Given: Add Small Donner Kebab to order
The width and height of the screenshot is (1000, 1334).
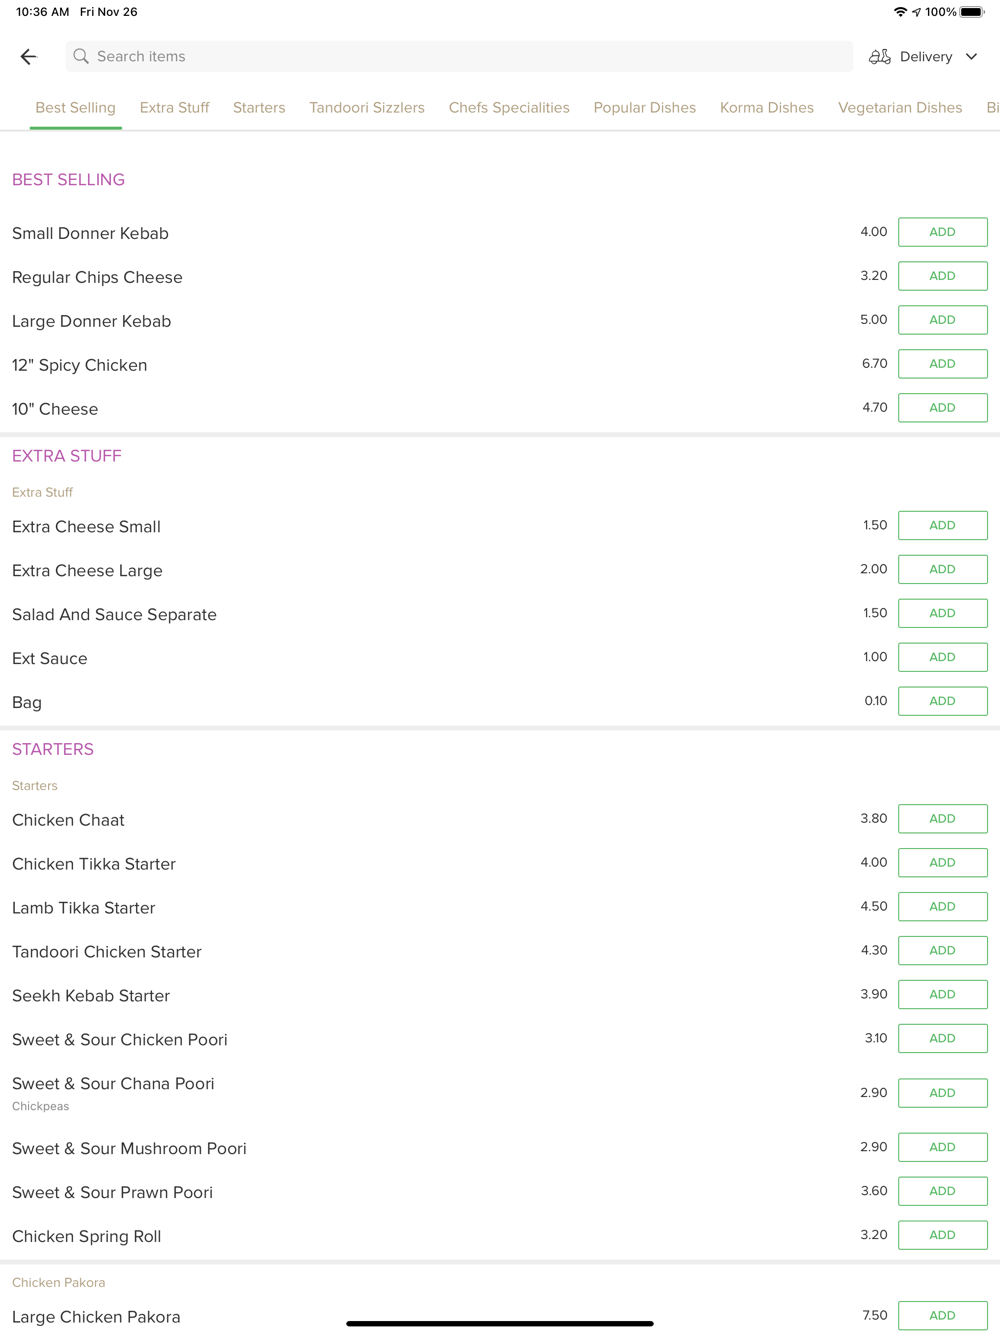Looking at the screenshot, I should click(942, 232).
